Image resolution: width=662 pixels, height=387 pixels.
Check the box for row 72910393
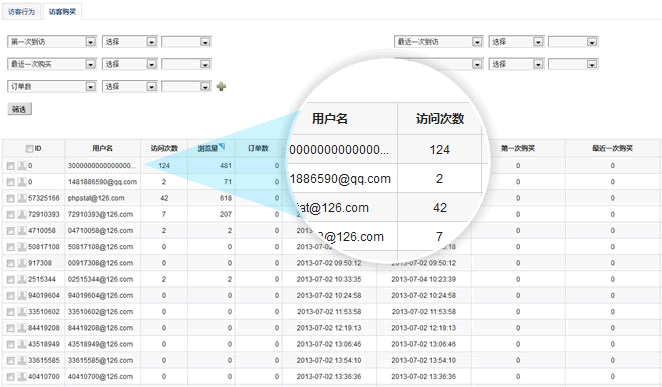pyautogui.click(x=11, y=215)
